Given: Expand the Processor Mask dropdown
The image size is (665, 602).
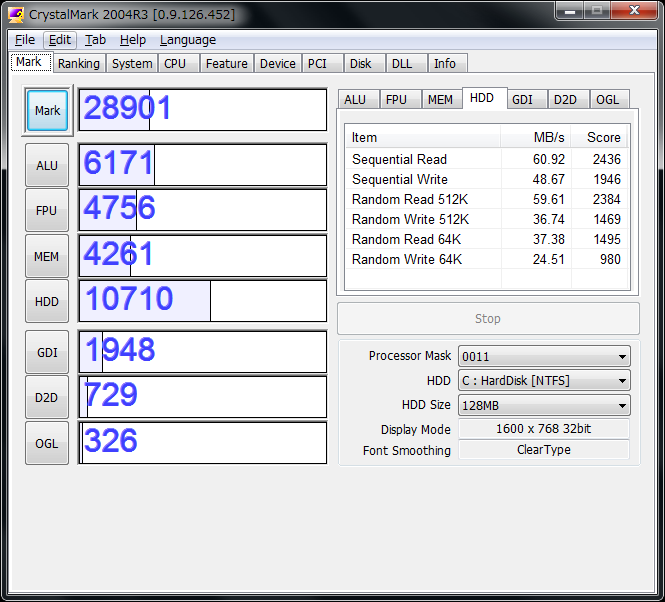Looking at the screenshot, I should 544,356.
